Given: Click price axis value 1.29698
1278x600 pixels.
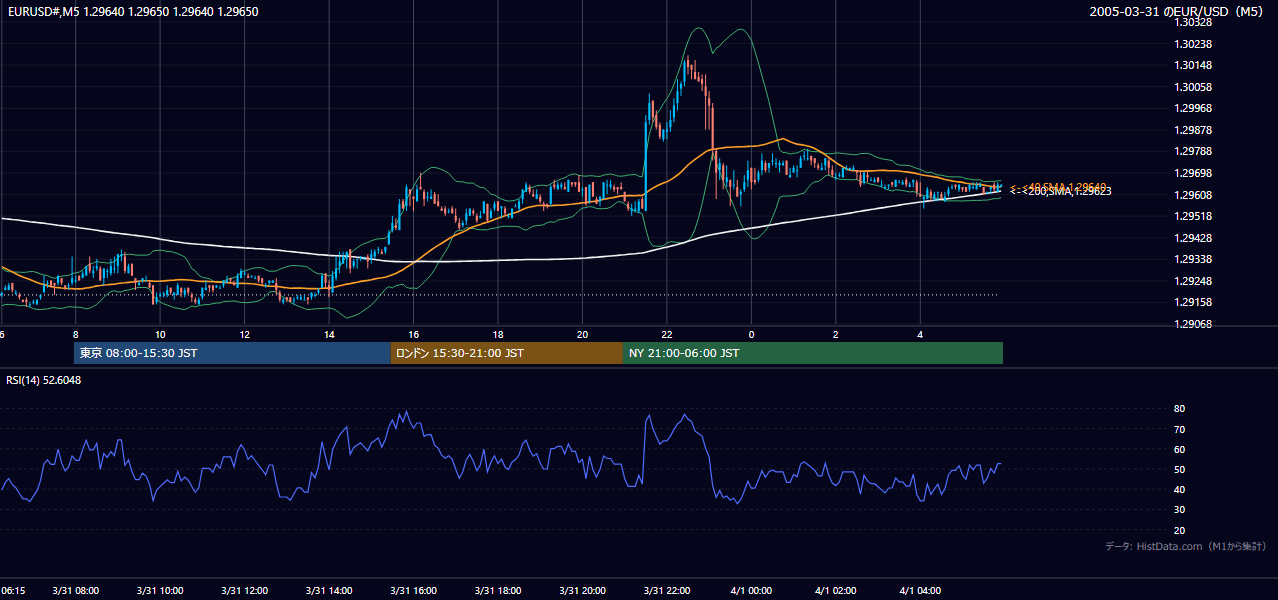Looking at the screenshot, I should [1194, 173].
